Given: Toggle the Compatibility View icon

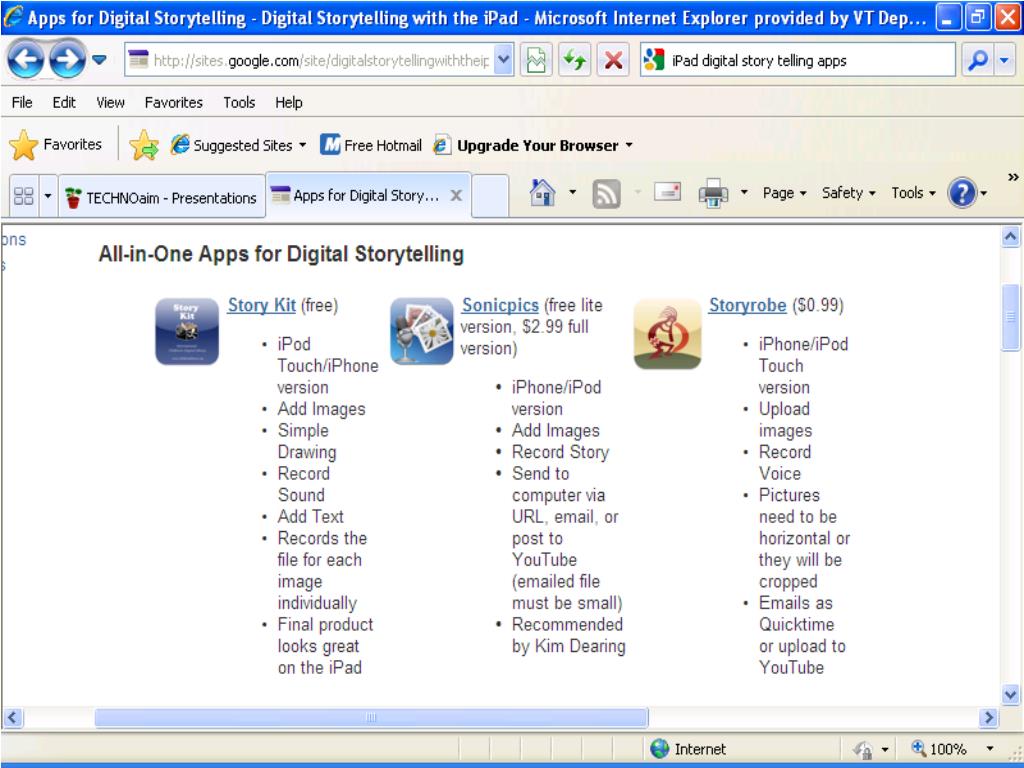Looking at the screenshot, I should [x=536, y=61].
